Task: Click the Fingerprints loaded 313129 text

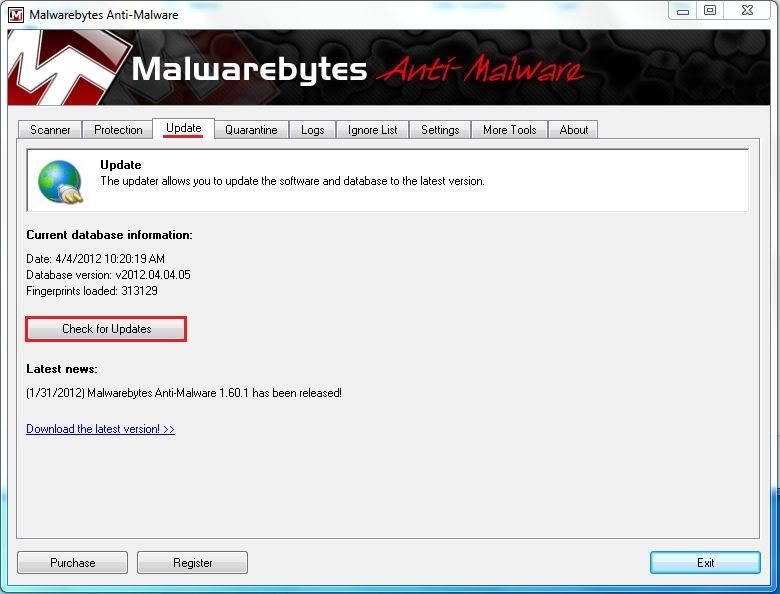Action: pyautogui.click(x=92, y=291)
